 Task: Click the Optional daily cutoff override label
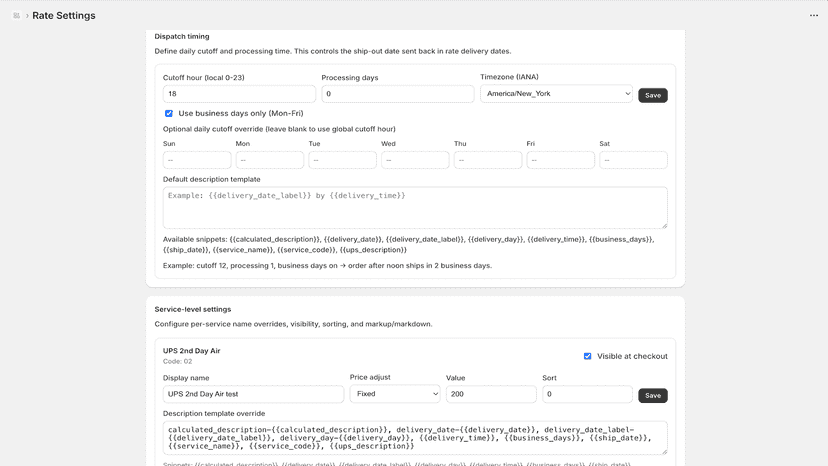click(x=279, y=129)
